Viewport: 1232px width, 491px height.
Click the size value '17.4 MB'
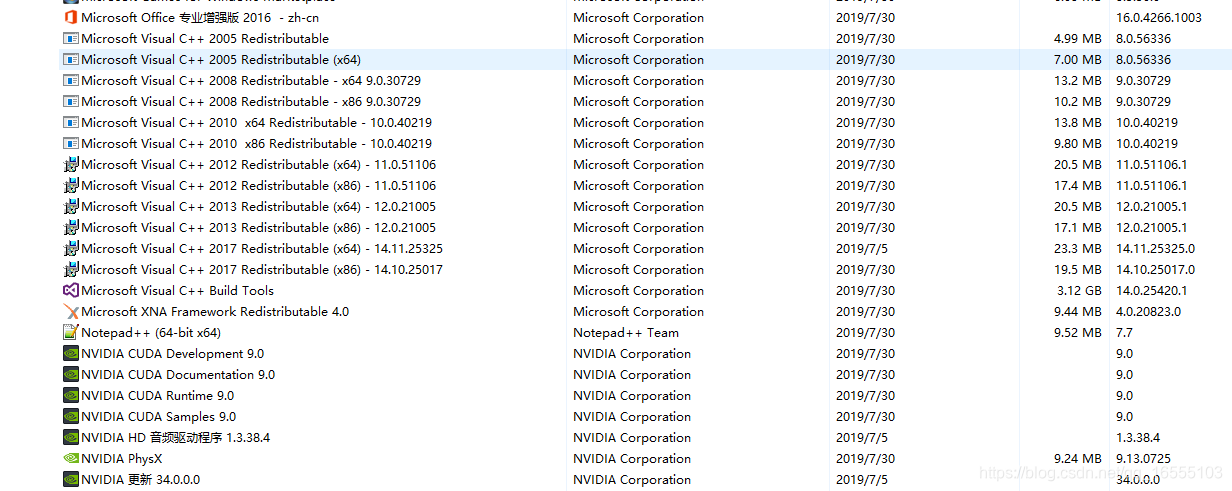click(1077, 186)
